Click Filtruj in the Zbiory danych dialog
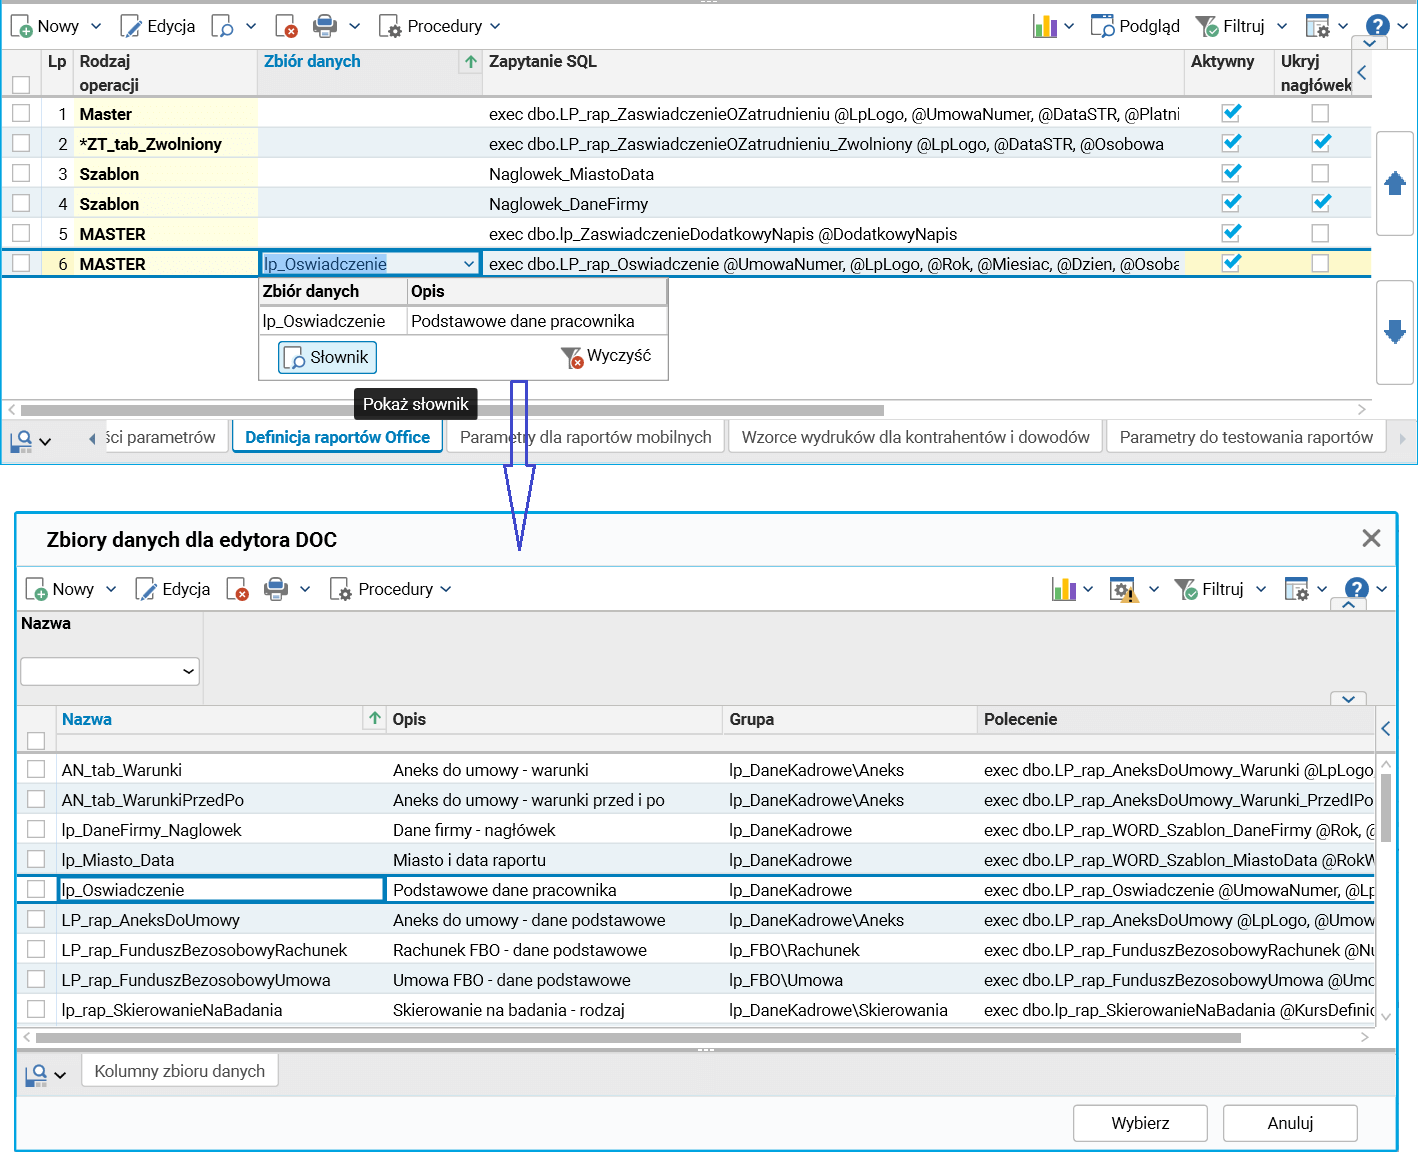 click(x=1209, y=589)
